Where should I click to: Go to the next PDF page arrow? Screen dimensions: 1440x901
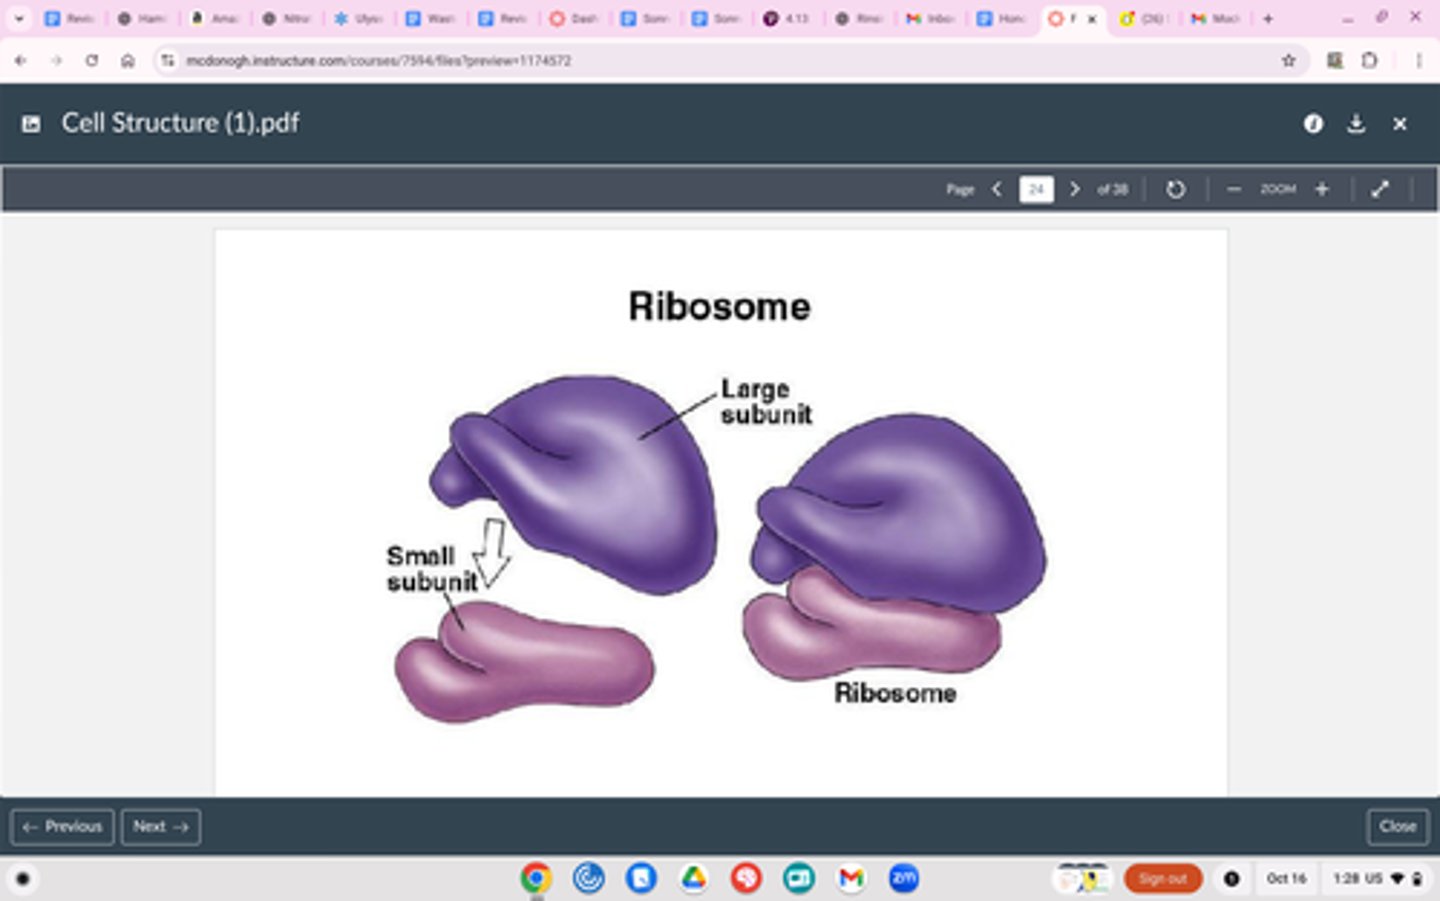pyautogui.click(x=1075, y=189)
